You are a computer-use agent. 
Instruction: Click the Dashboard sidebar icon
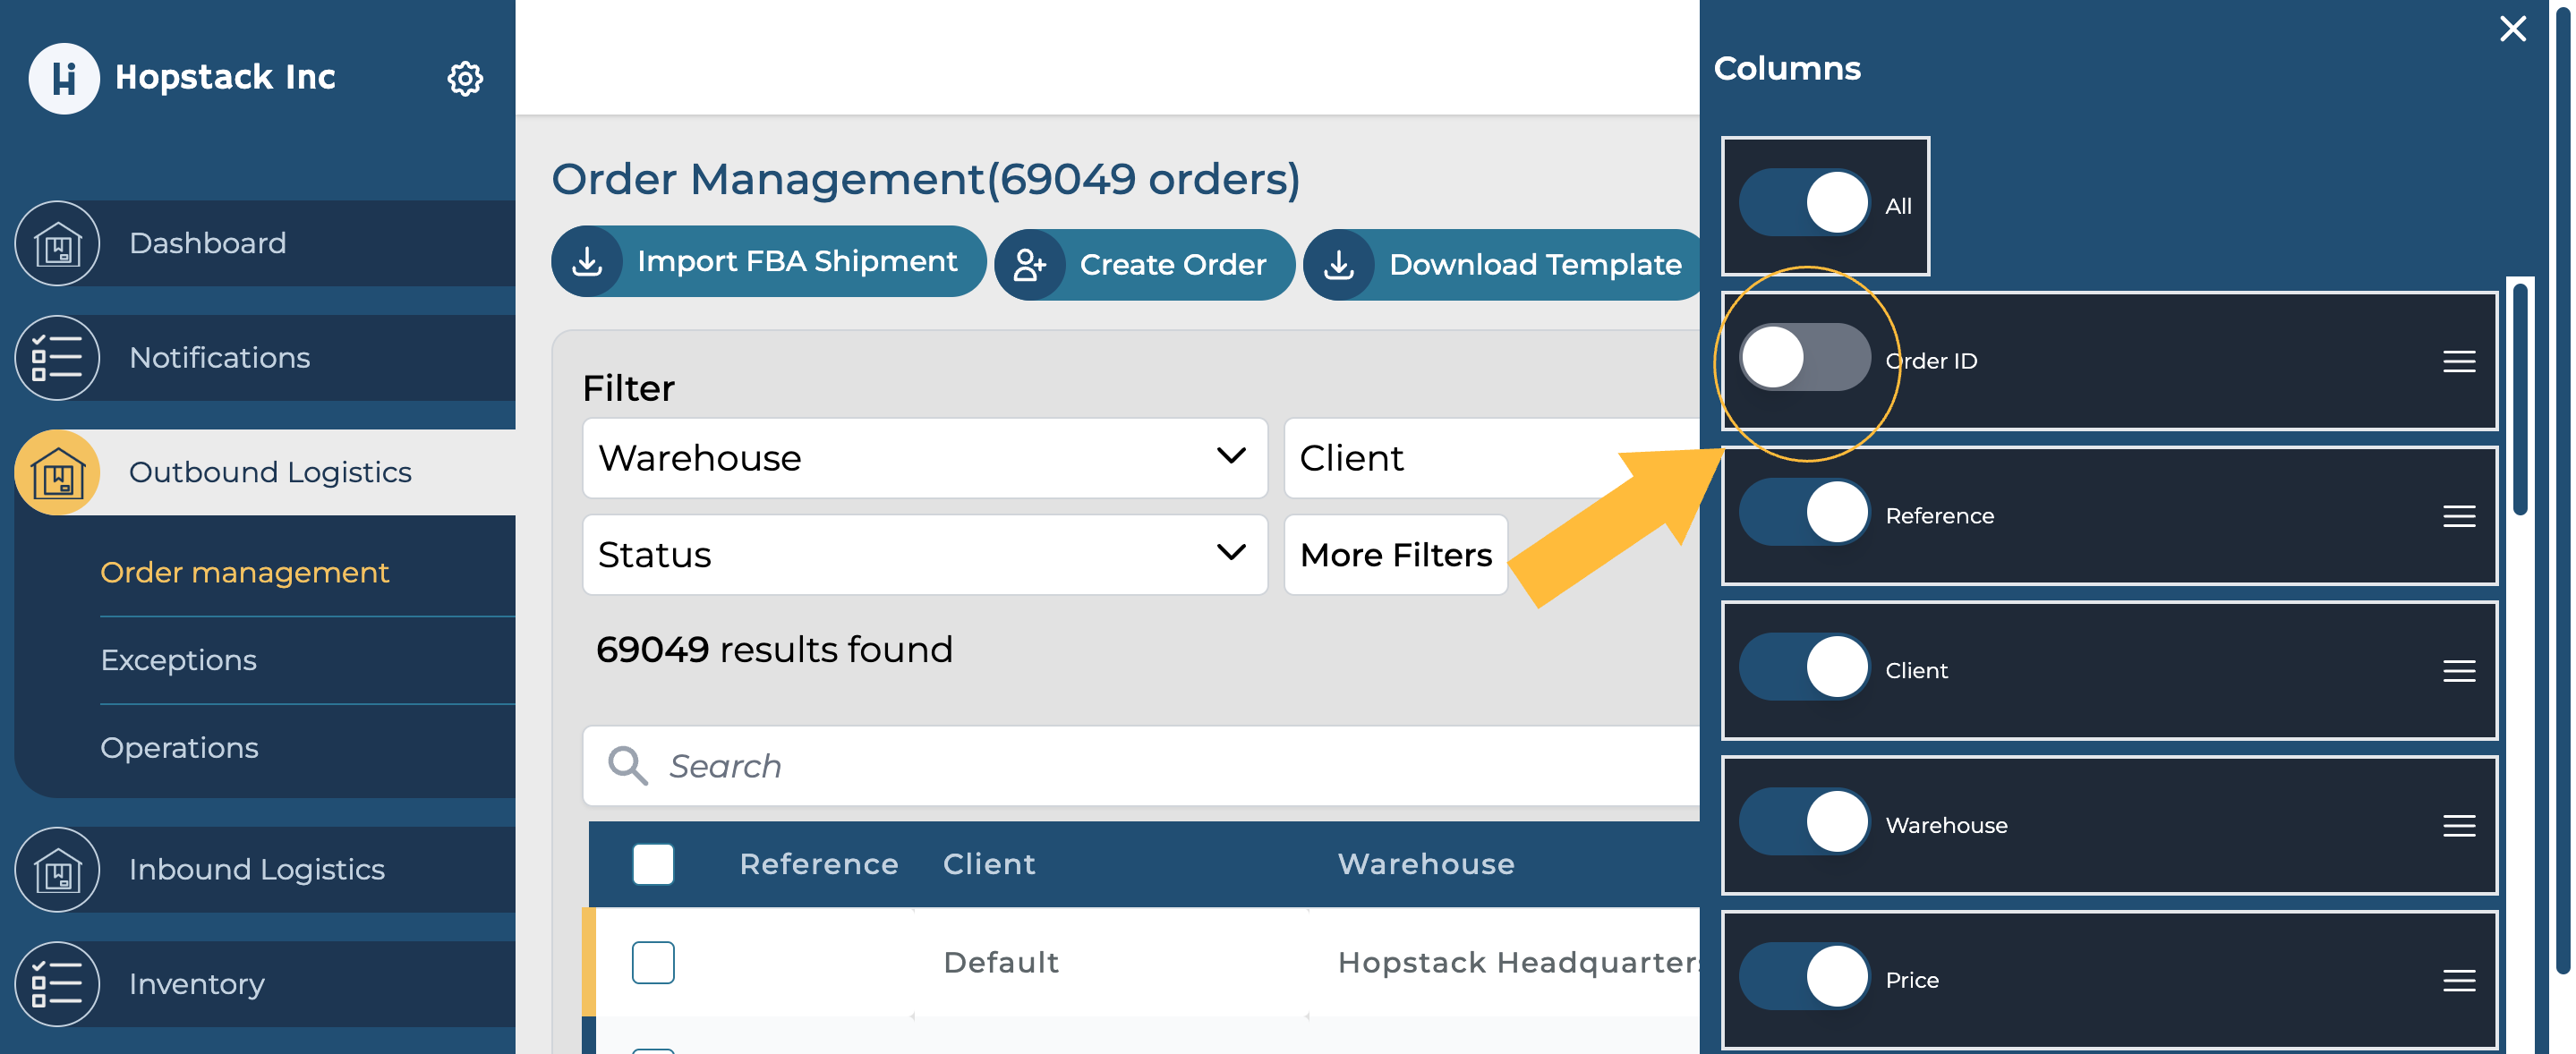[58, 243]
